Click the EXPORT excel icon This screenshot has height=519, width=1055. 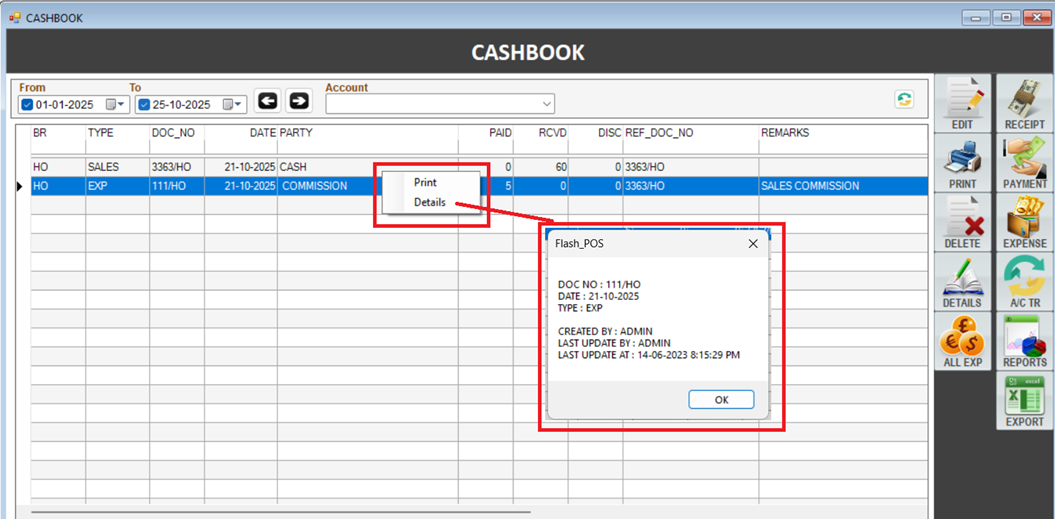coord(1025,401)
